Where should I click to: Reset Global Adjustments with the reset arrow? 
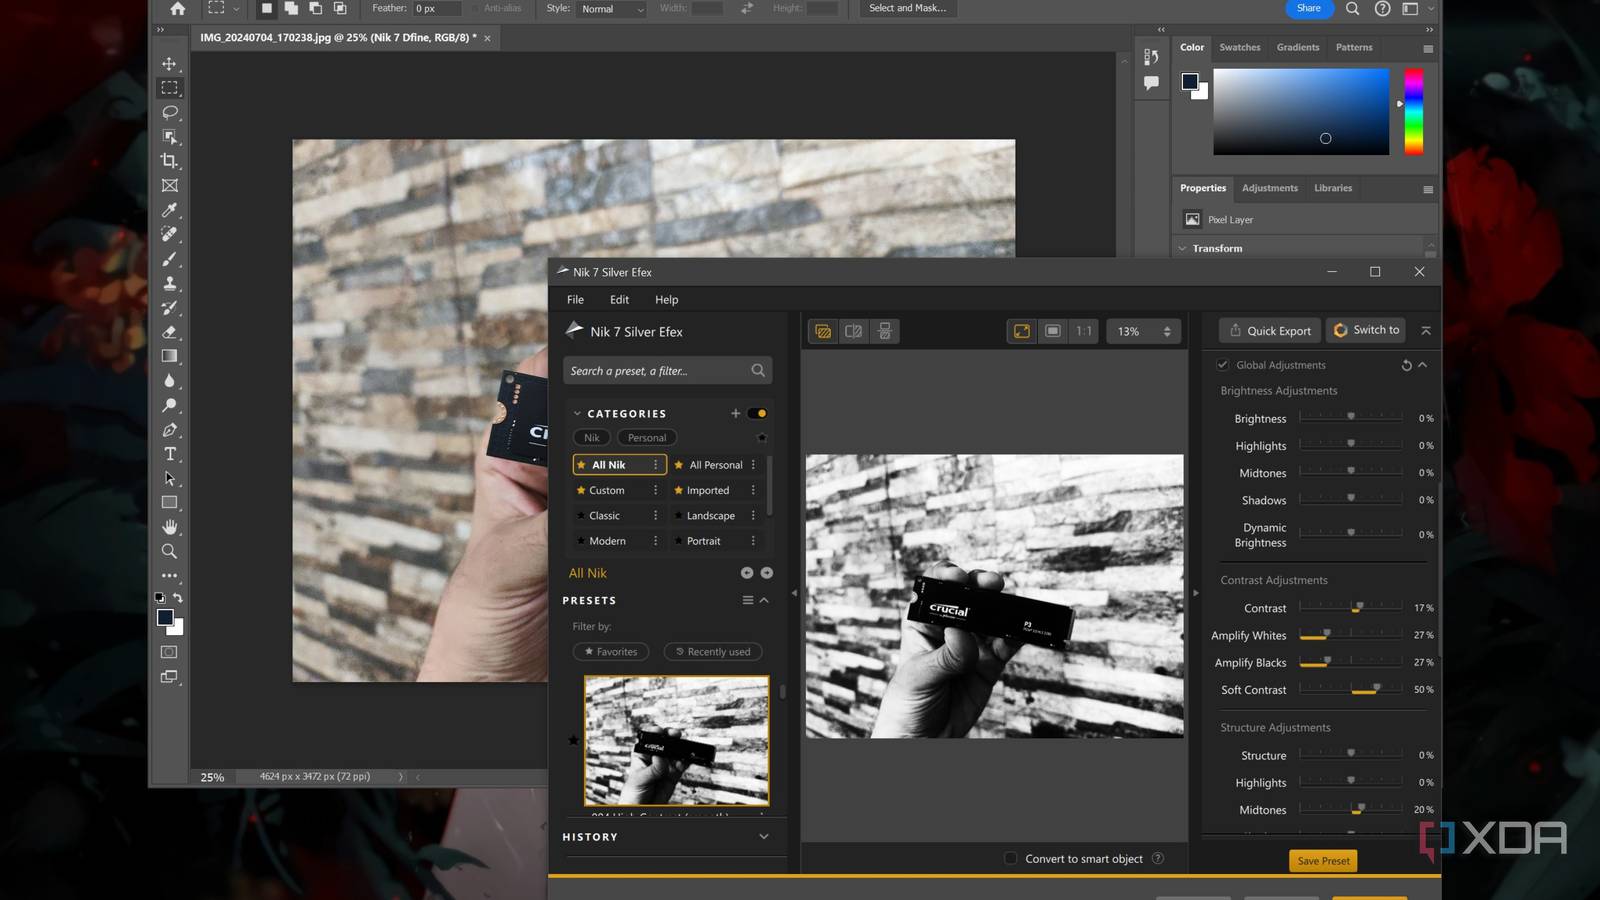(x=1406, y=365)
